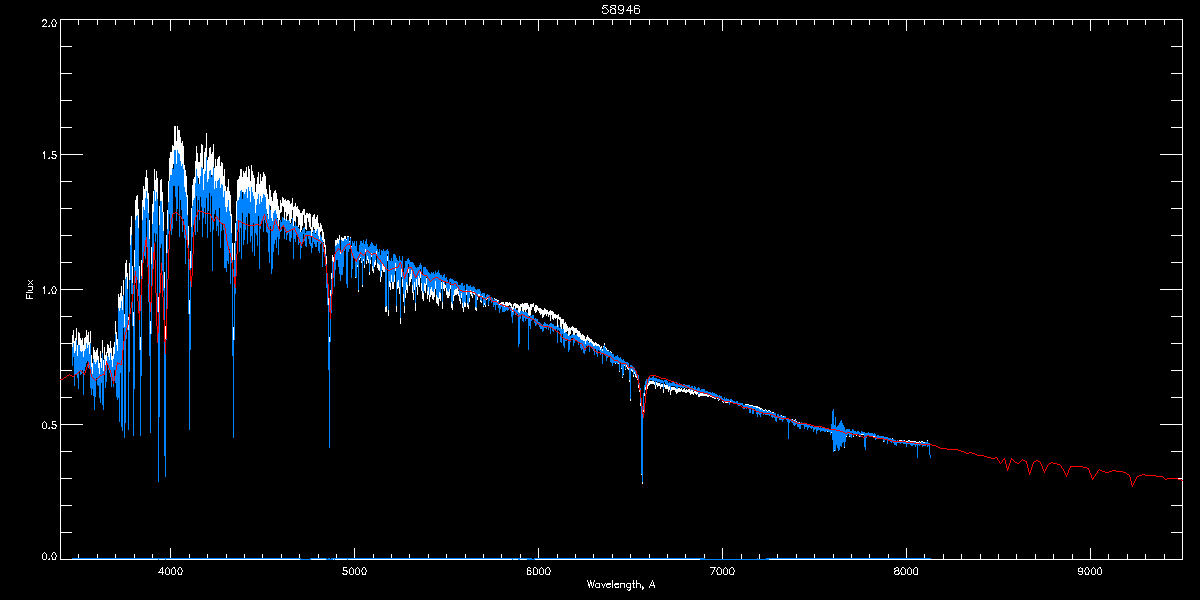1200x600 pixels.
Task: Click the 5000 wavelength tick label
Action: (x=354, y=572)
